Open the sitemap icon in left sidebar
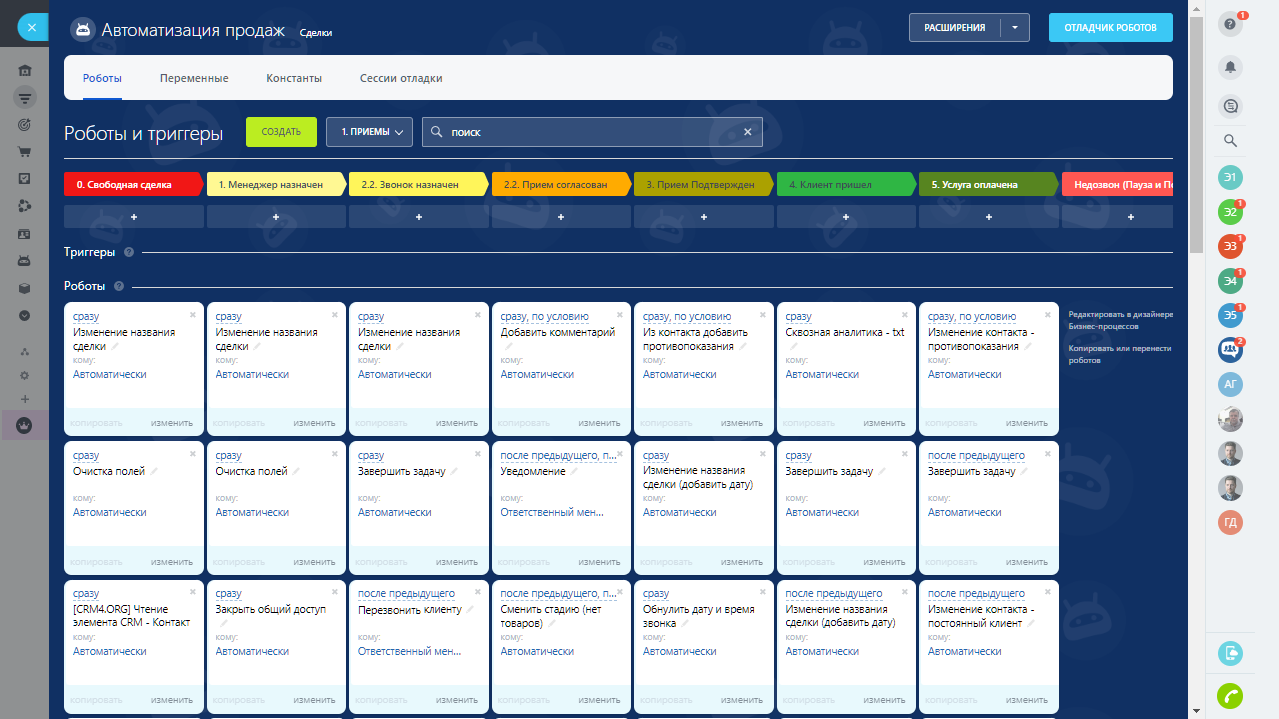This screenshot has width=1279, height=719. click(x=25, y=351)
